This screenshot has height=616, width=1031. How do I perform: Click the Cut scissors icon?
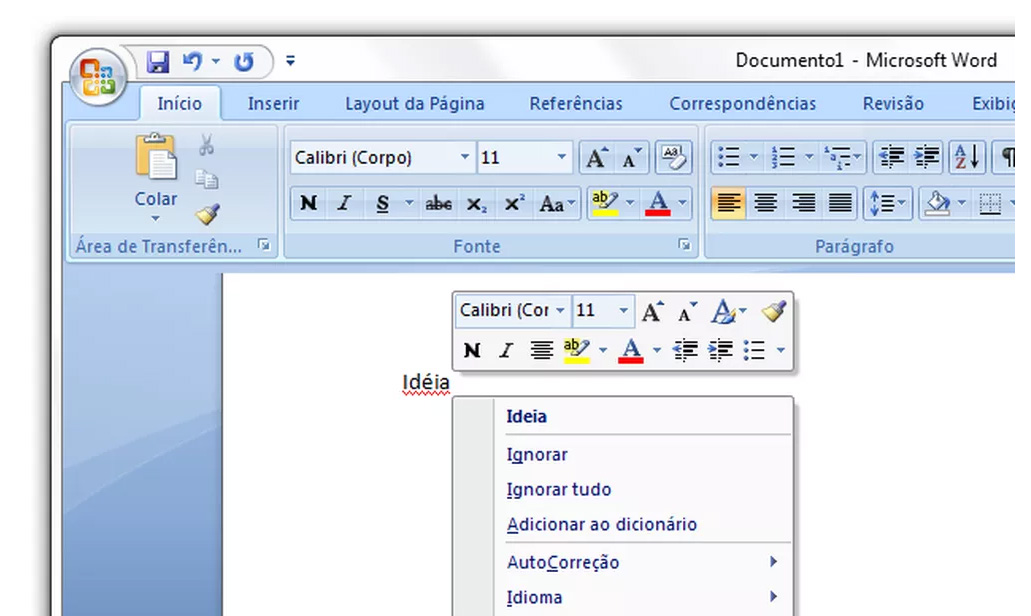click(206, 146)
